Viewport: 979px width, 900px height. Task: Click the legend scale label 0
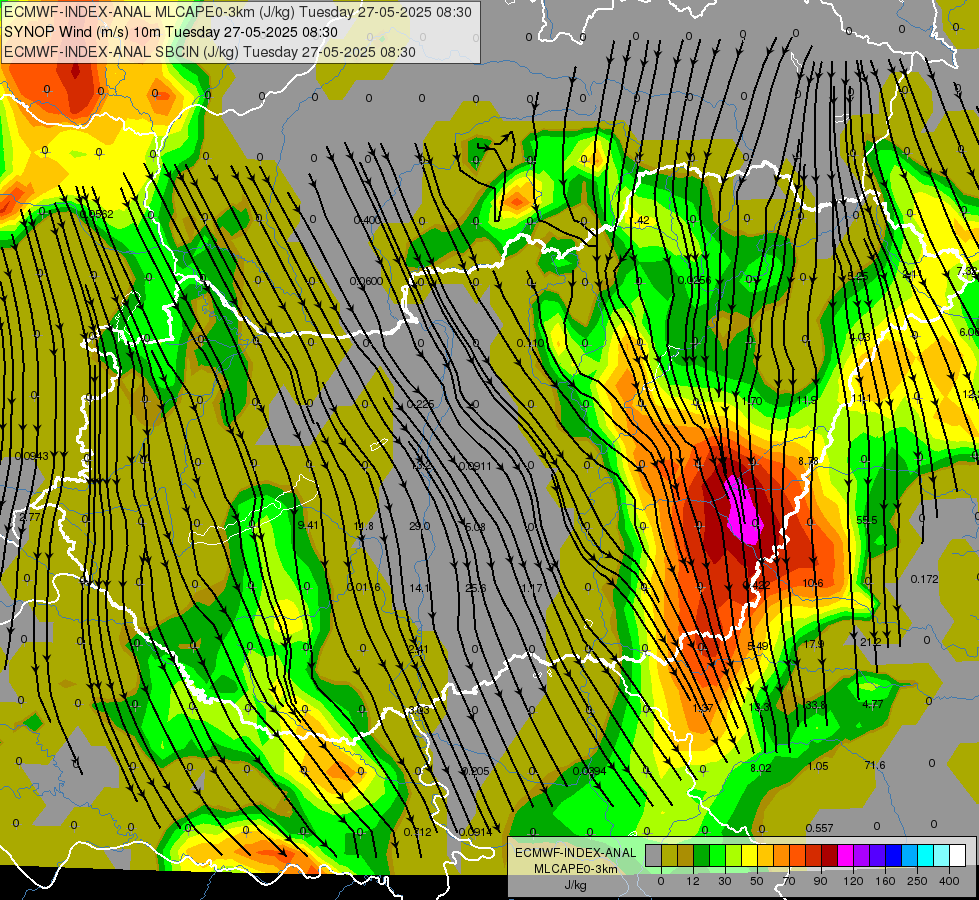point(661,881)
